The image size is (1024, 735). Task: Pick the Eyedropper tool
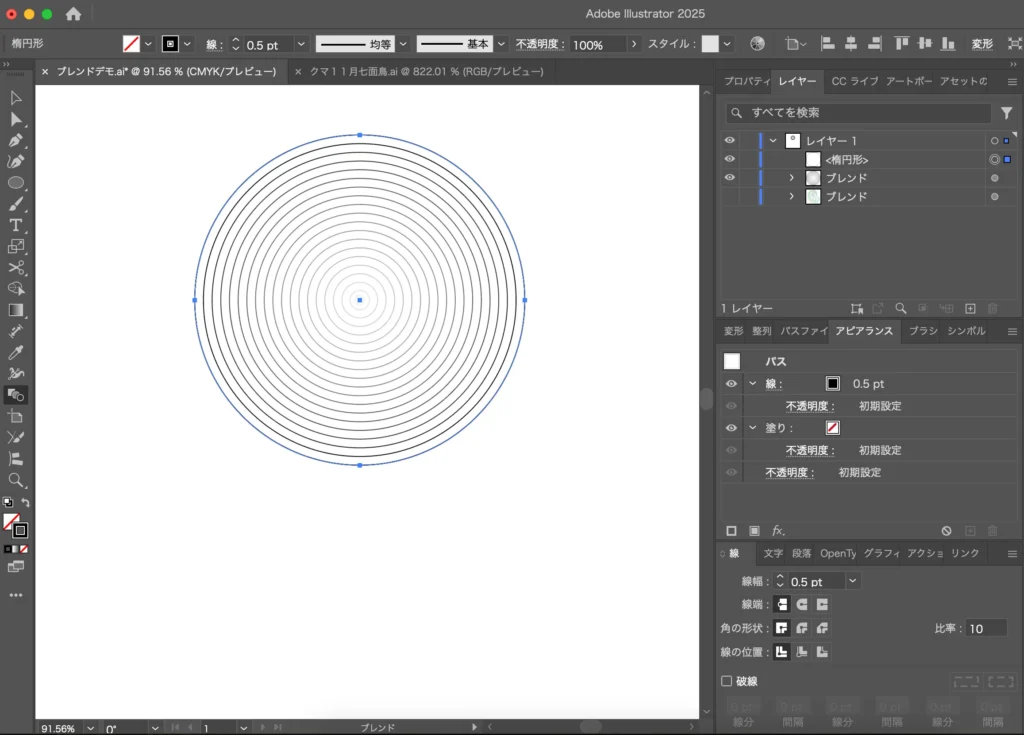[16, 352]
